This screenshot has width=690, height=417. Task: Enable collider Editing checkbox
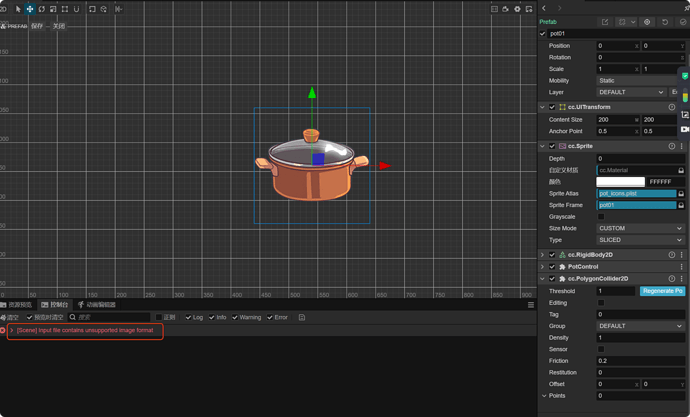point(601,303)
